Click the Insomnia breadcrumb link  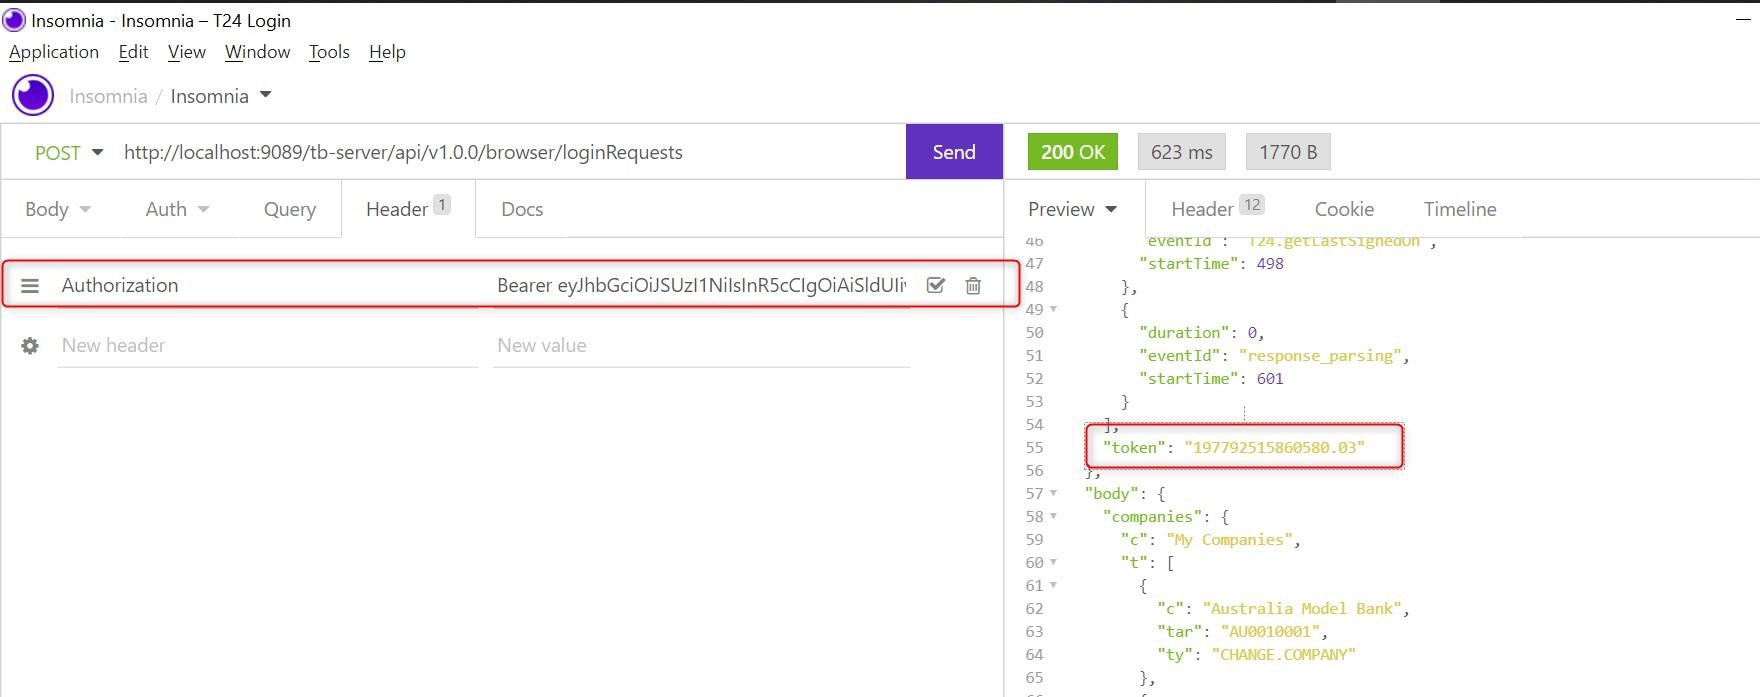(108, 96)
